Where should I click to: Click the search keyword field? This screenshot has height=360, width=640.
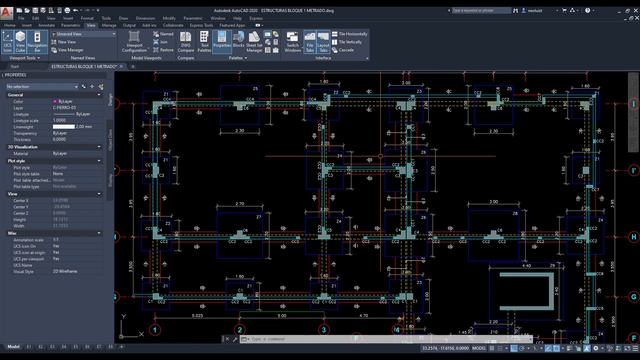481,11
